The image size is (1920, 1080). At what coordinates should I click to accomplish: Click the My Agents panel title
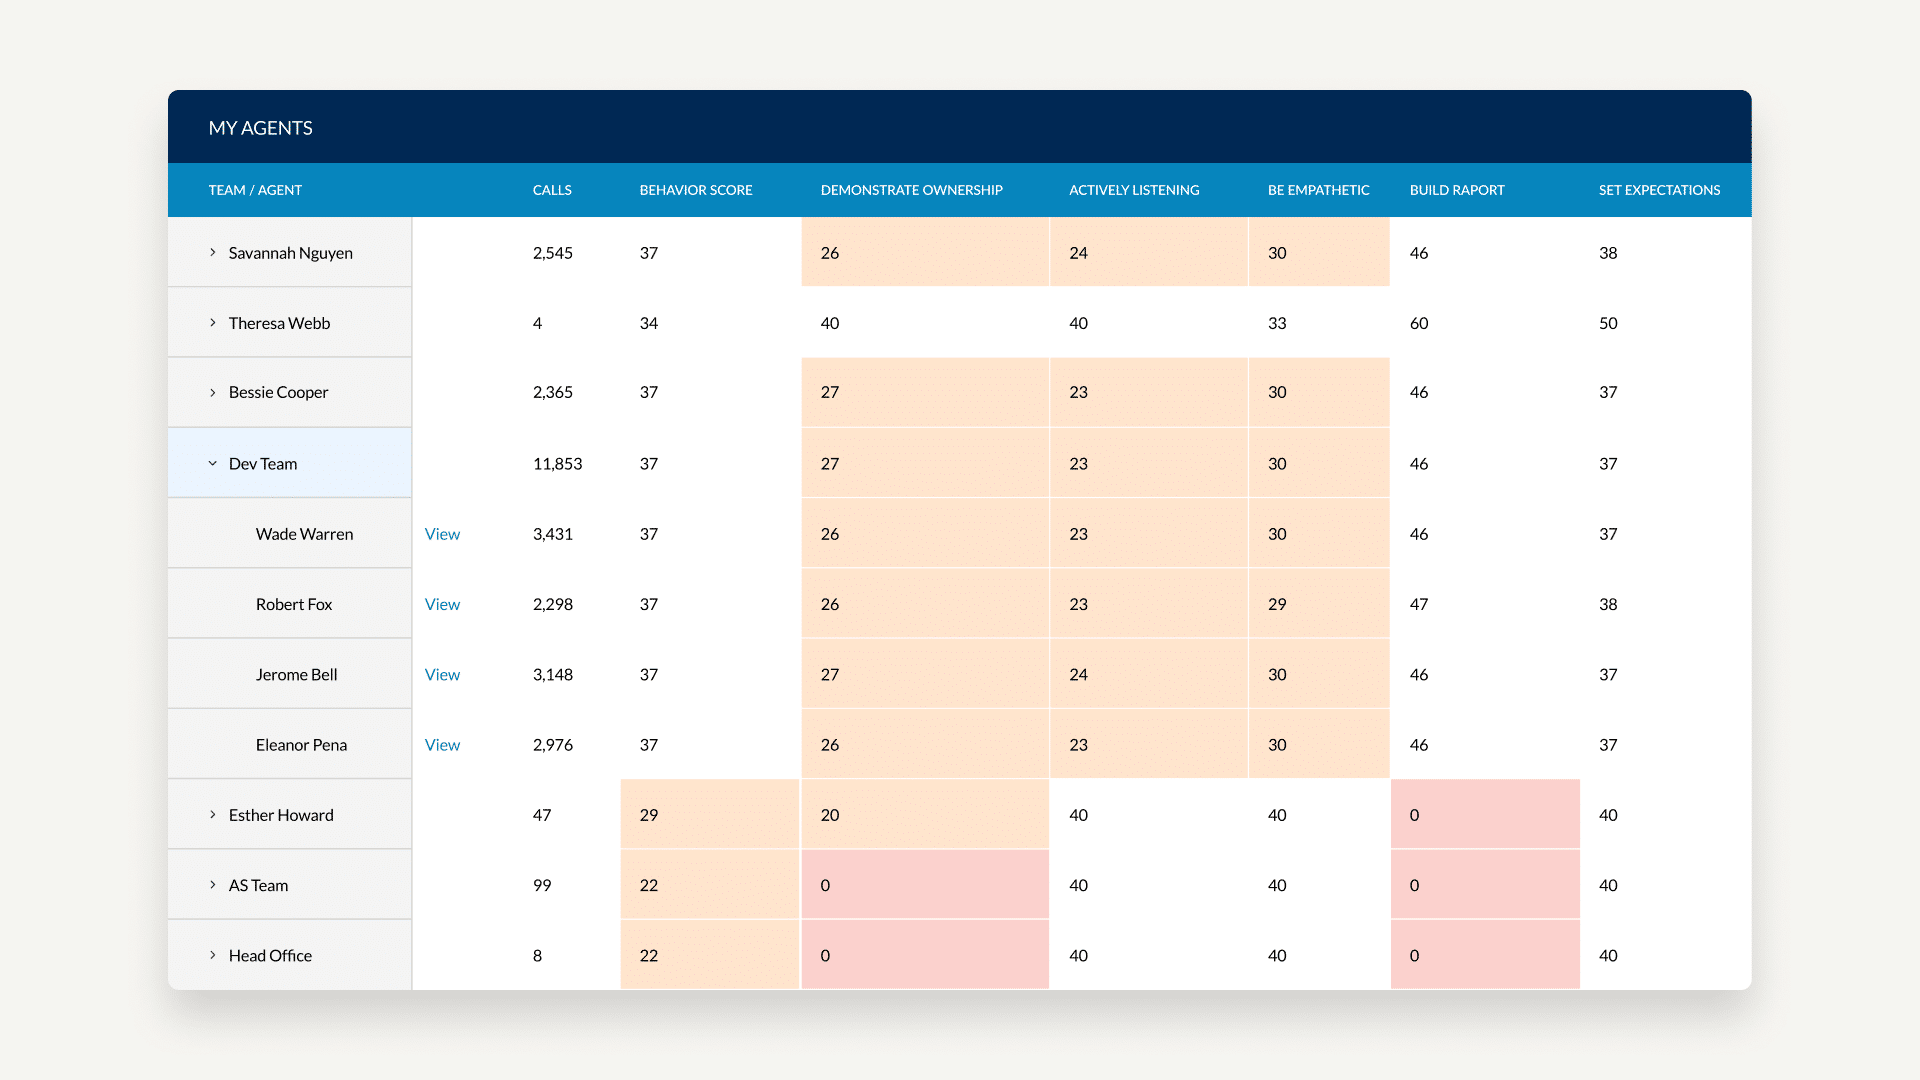pyautogui.click(x=260, y=128)
